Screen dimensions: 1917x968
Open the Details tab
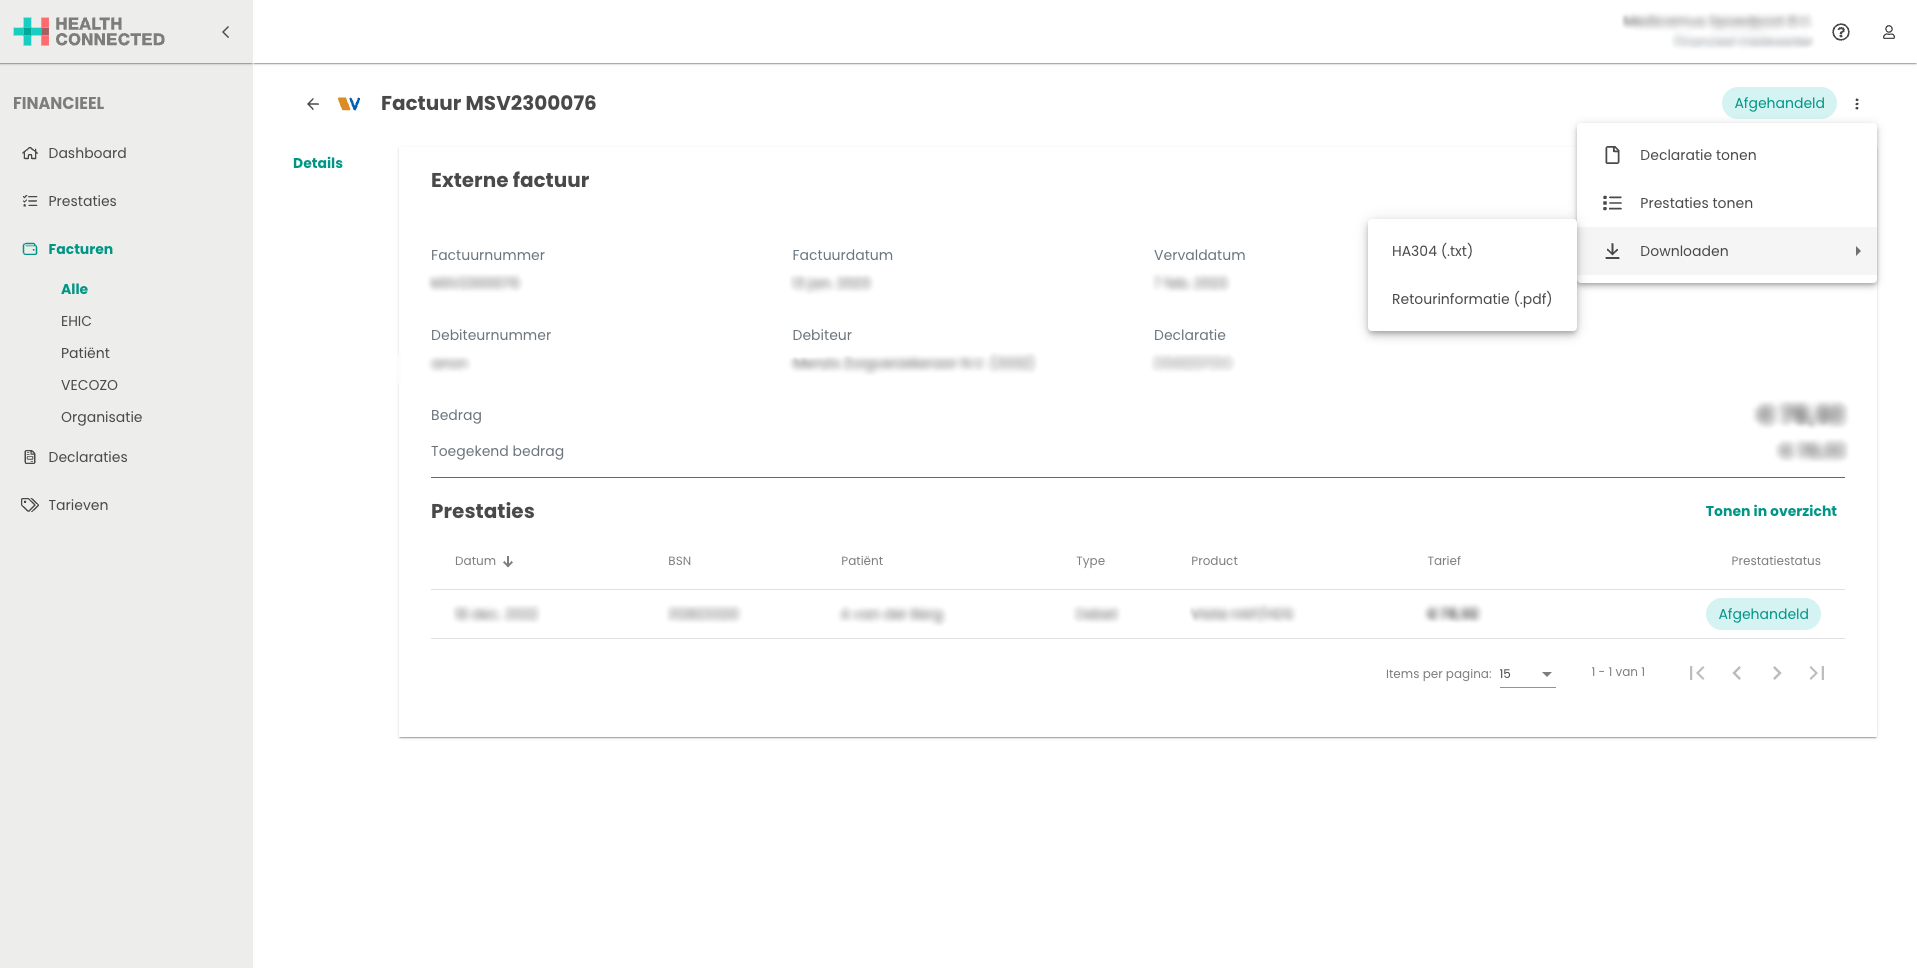317,163
